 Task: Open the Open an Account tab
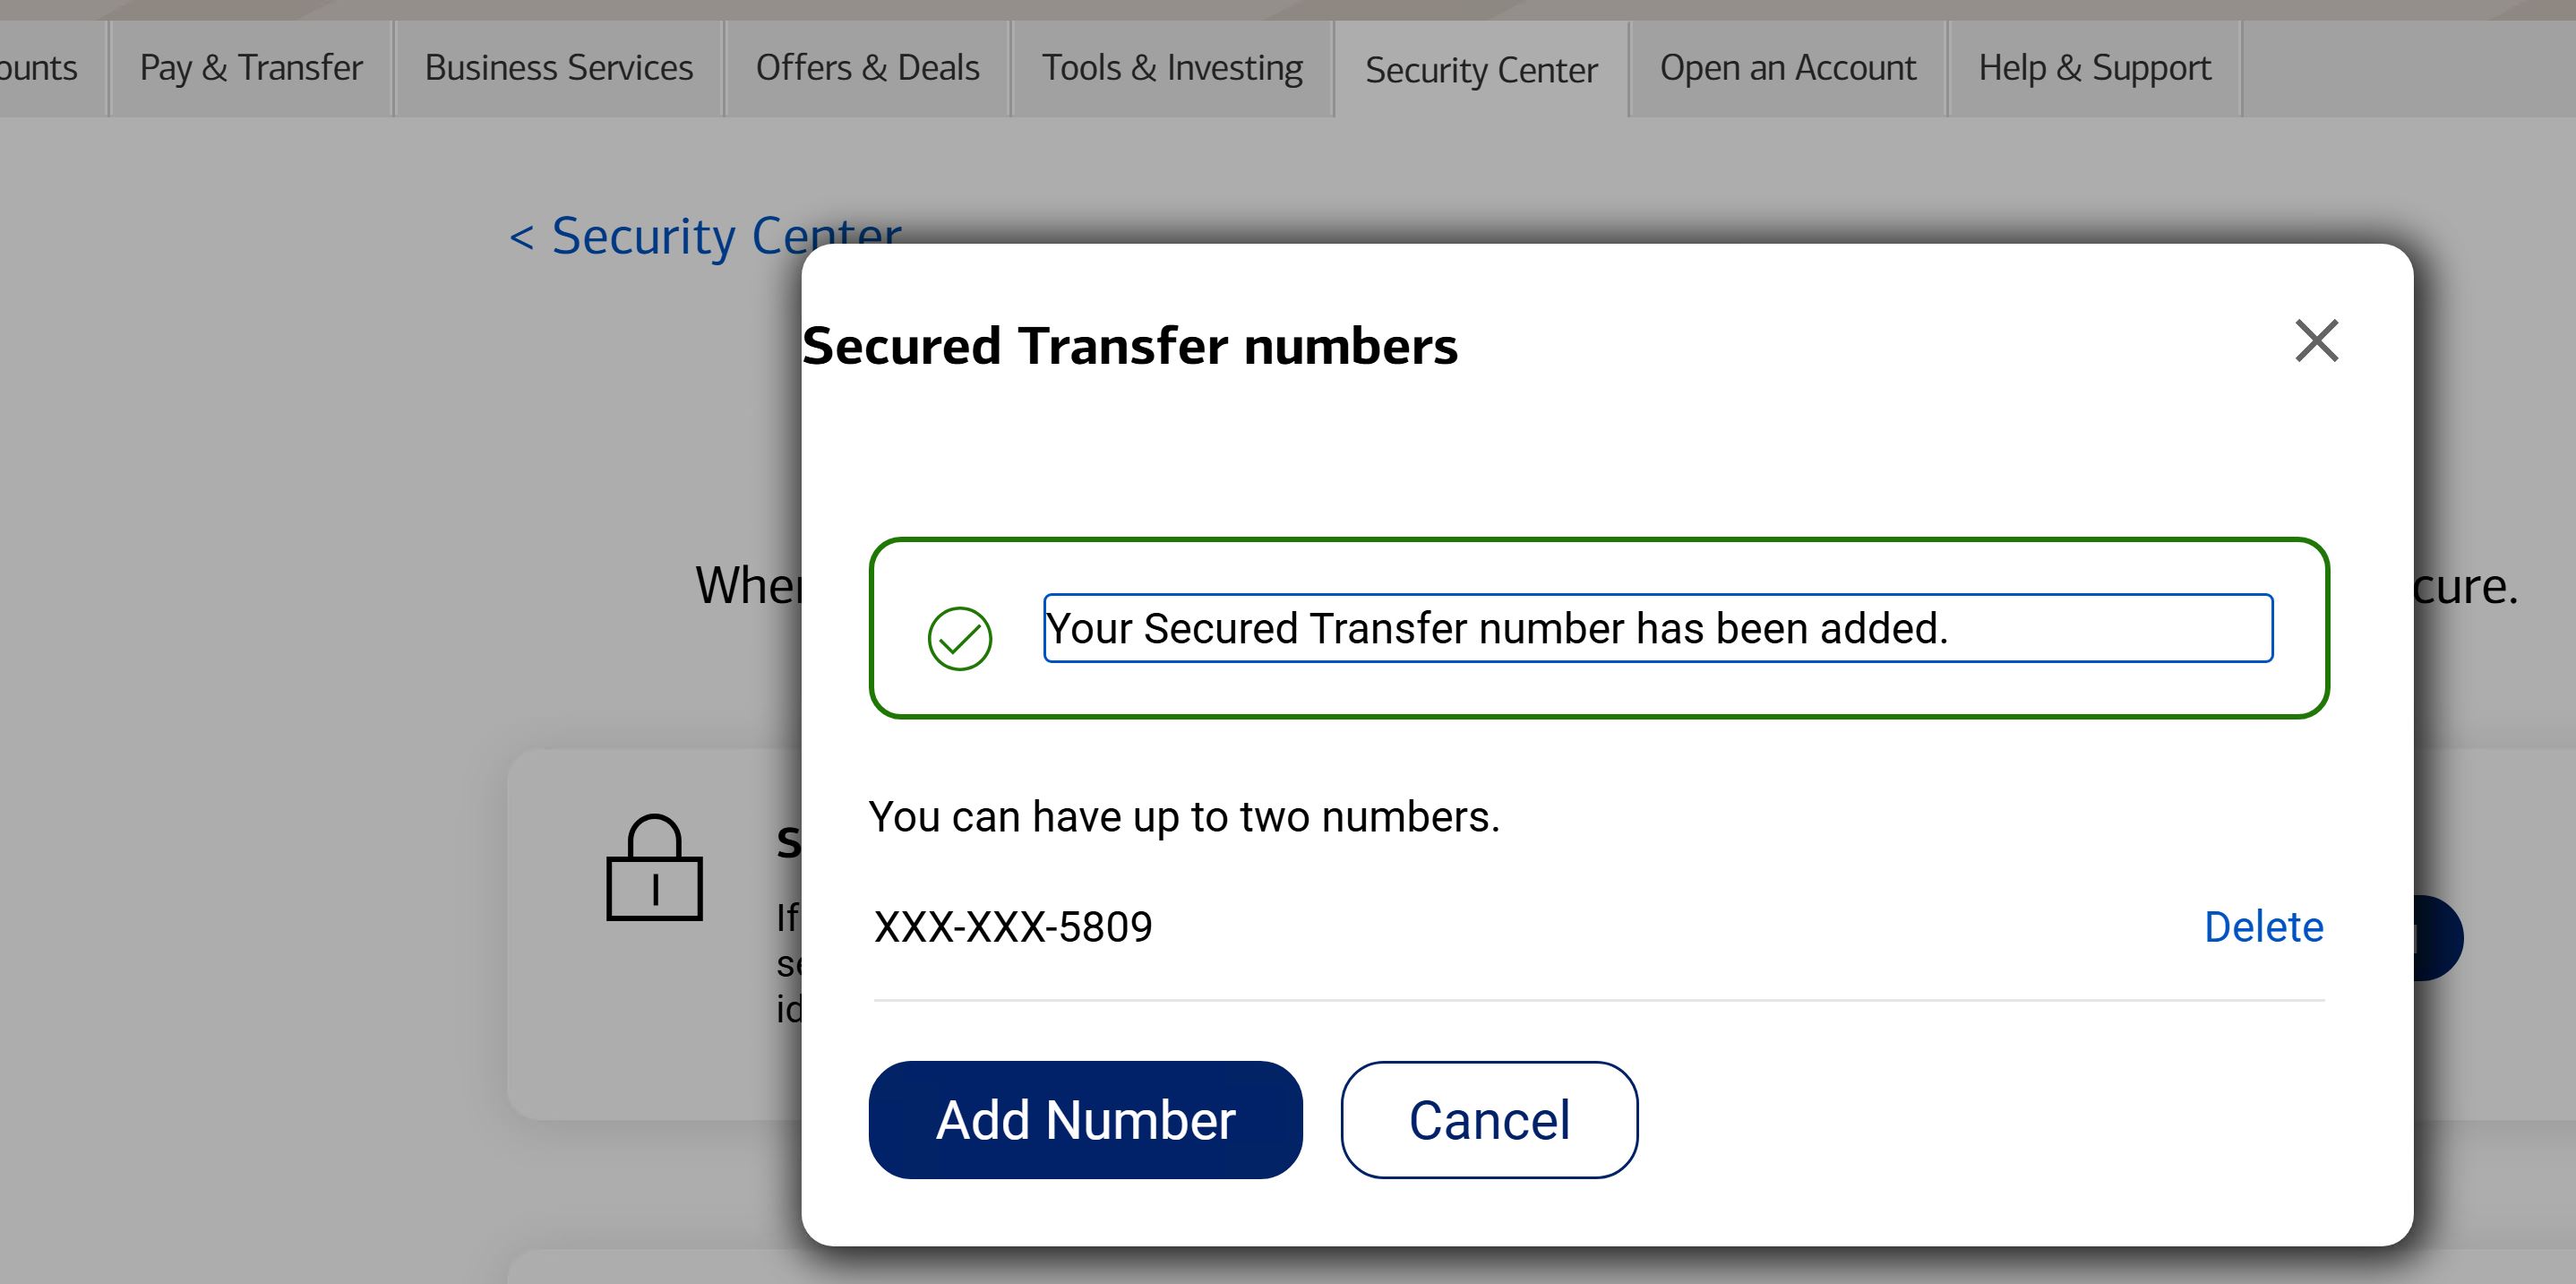click(1788, 68)
